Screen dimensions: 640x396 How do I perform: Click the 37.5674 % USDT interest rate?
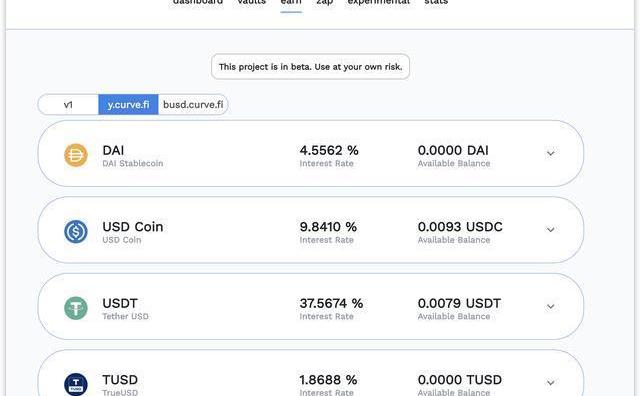[331, 303]
